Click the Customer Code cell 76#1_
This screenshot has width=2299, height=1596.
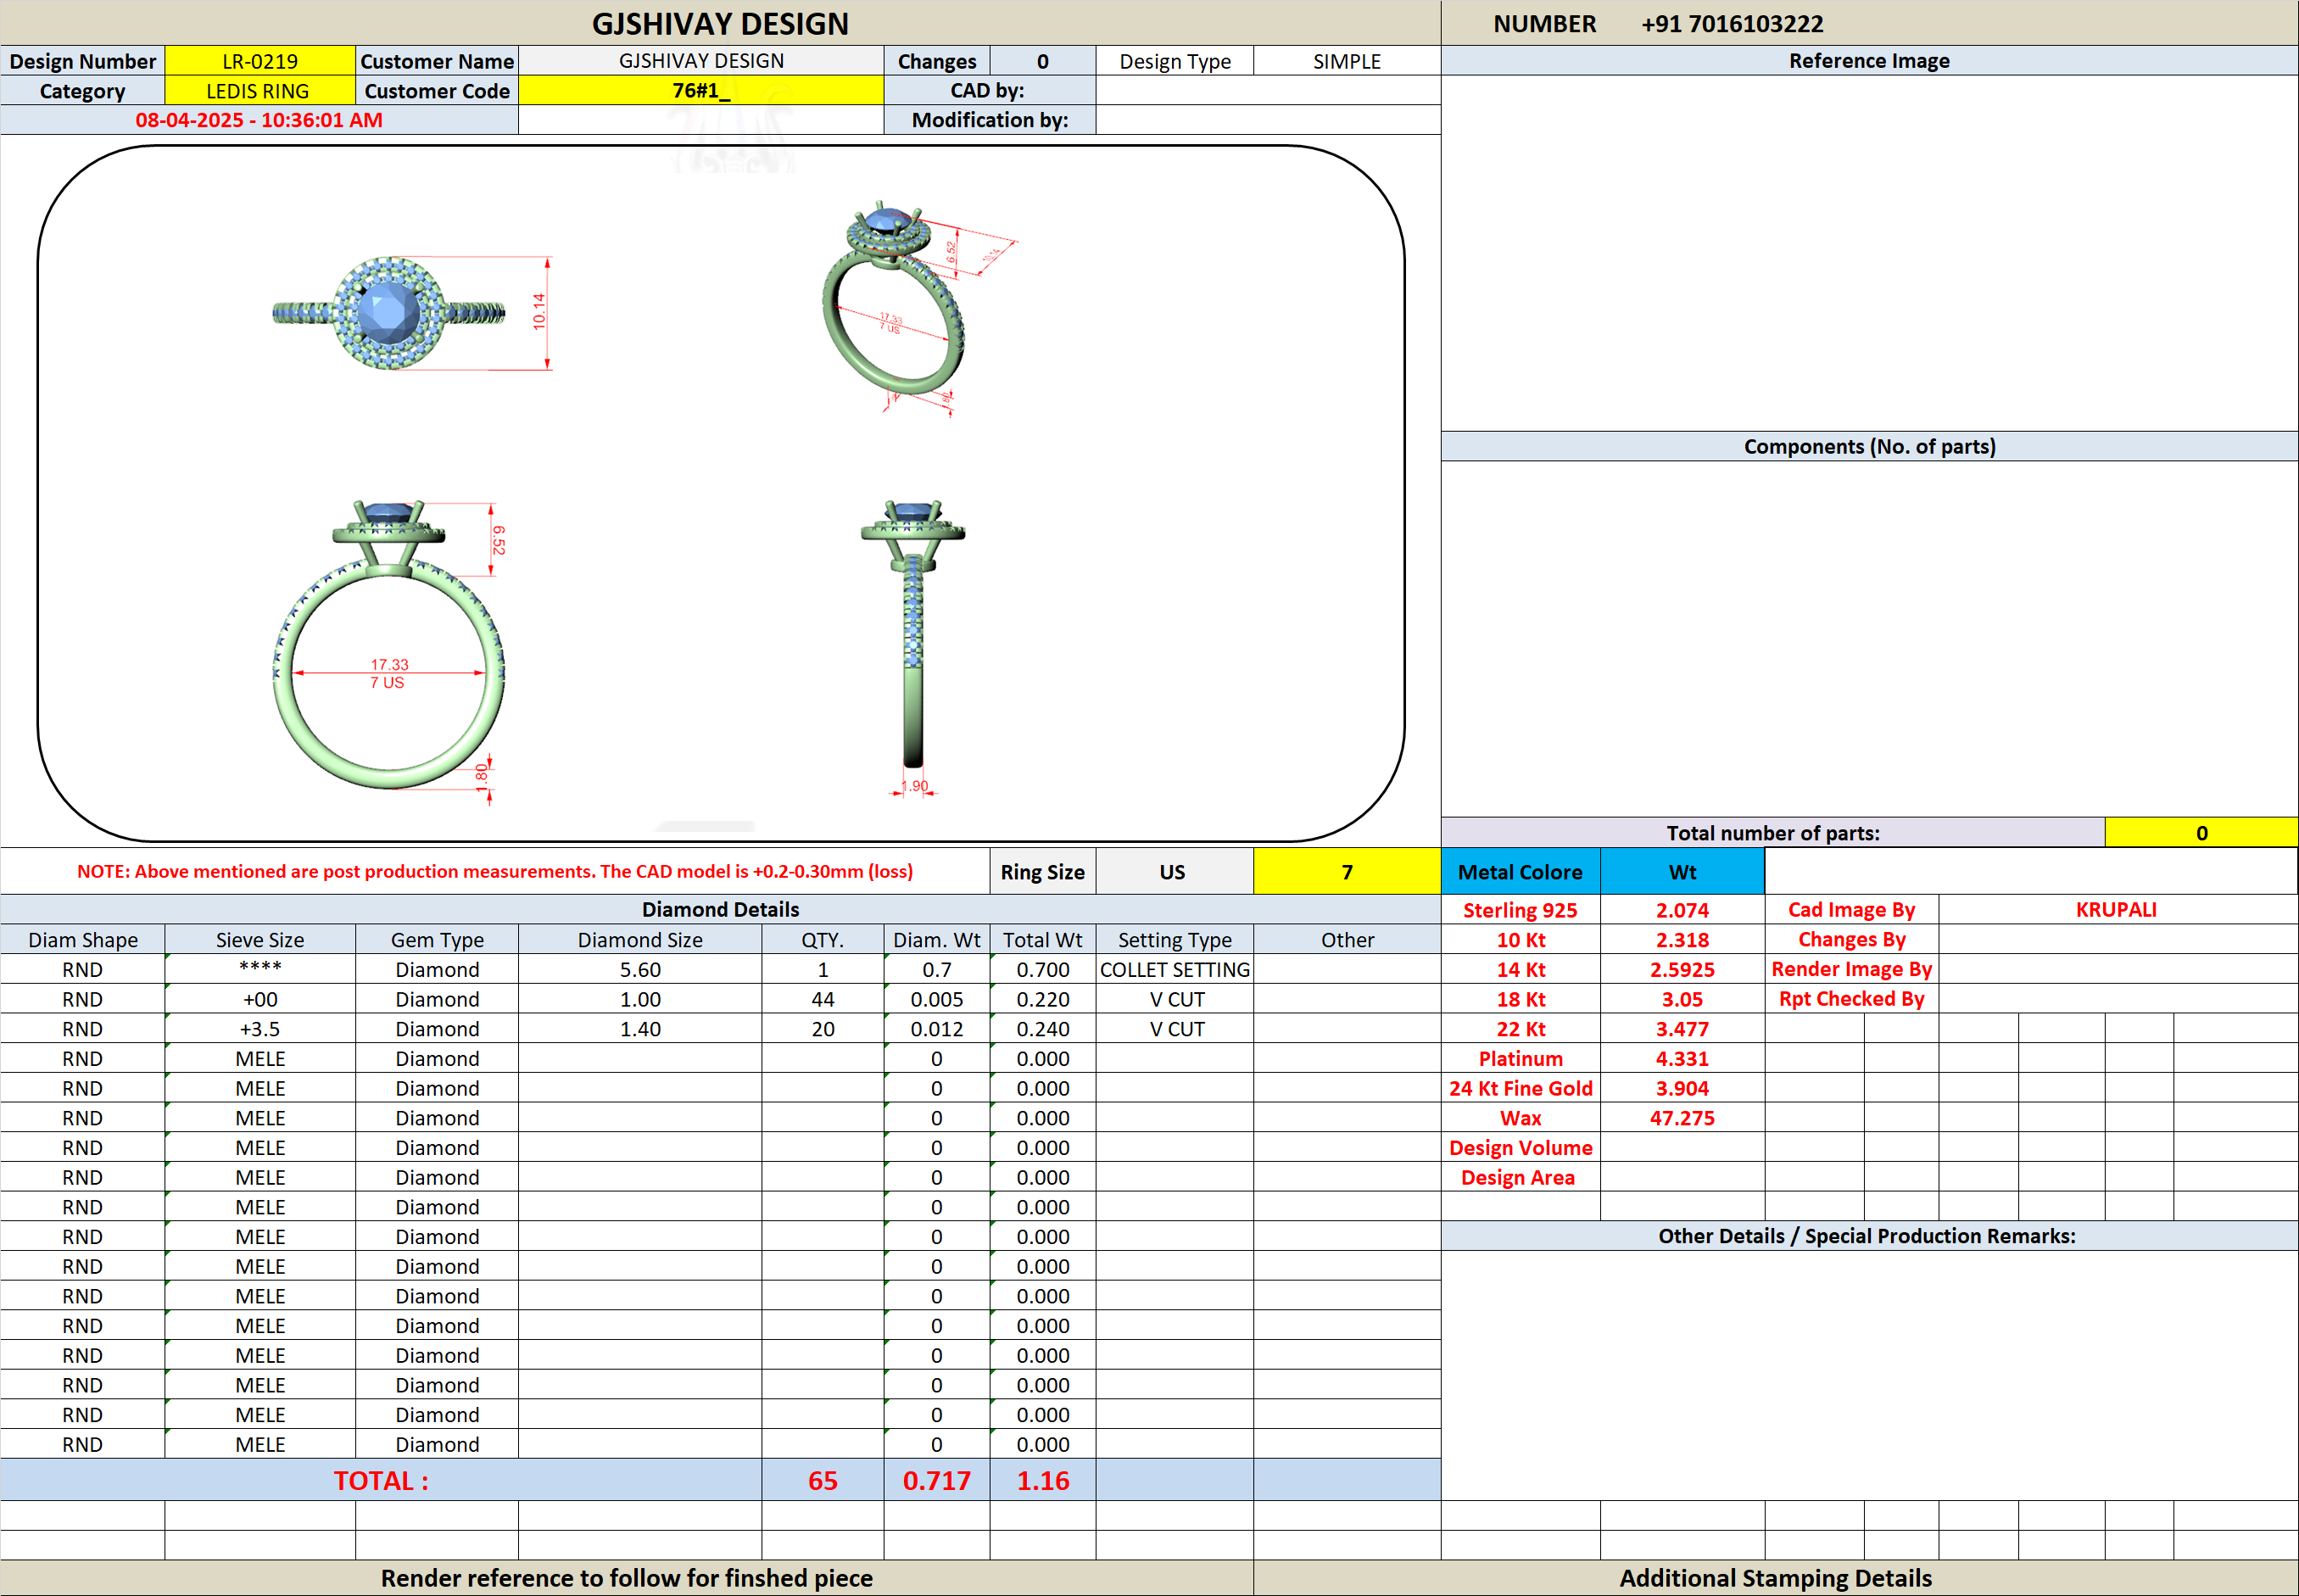coord(701,91)
